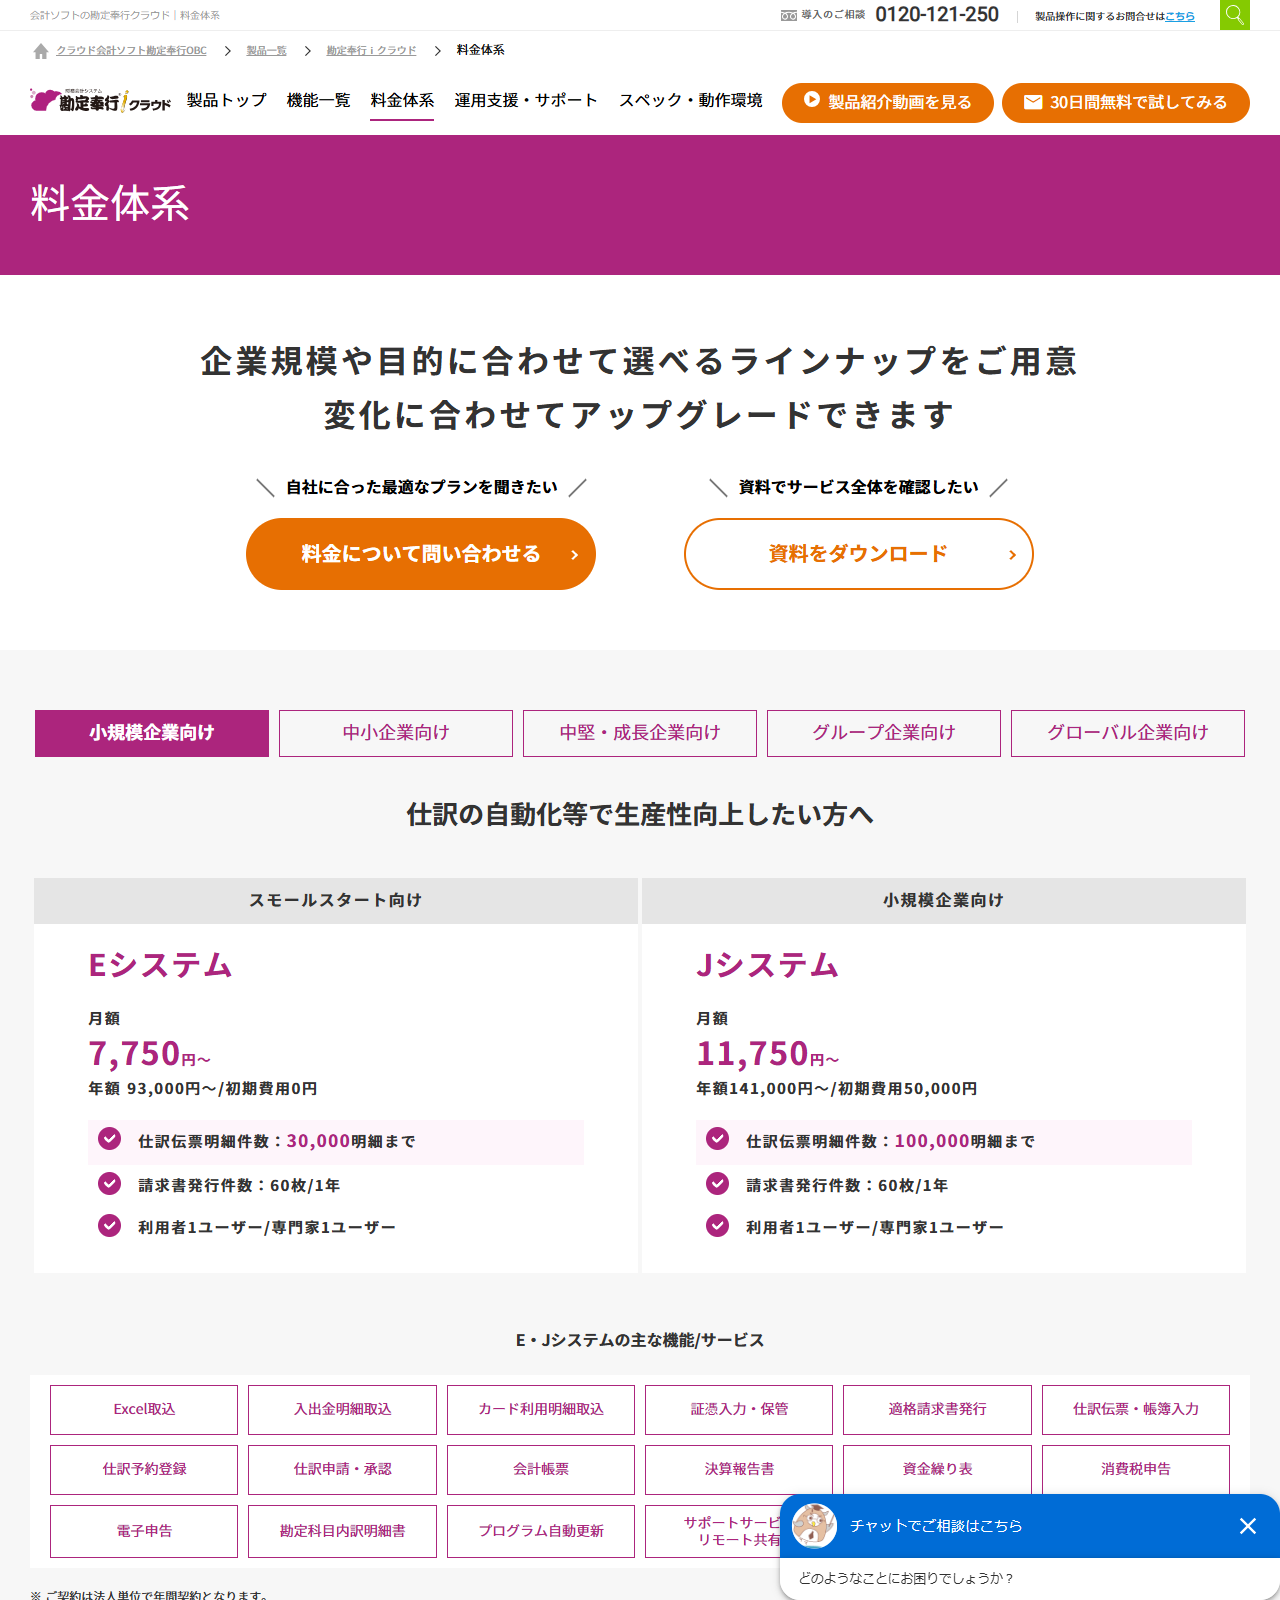
Task: Open 運用支援・サポート navigation item
Action: tap(526, 100)
